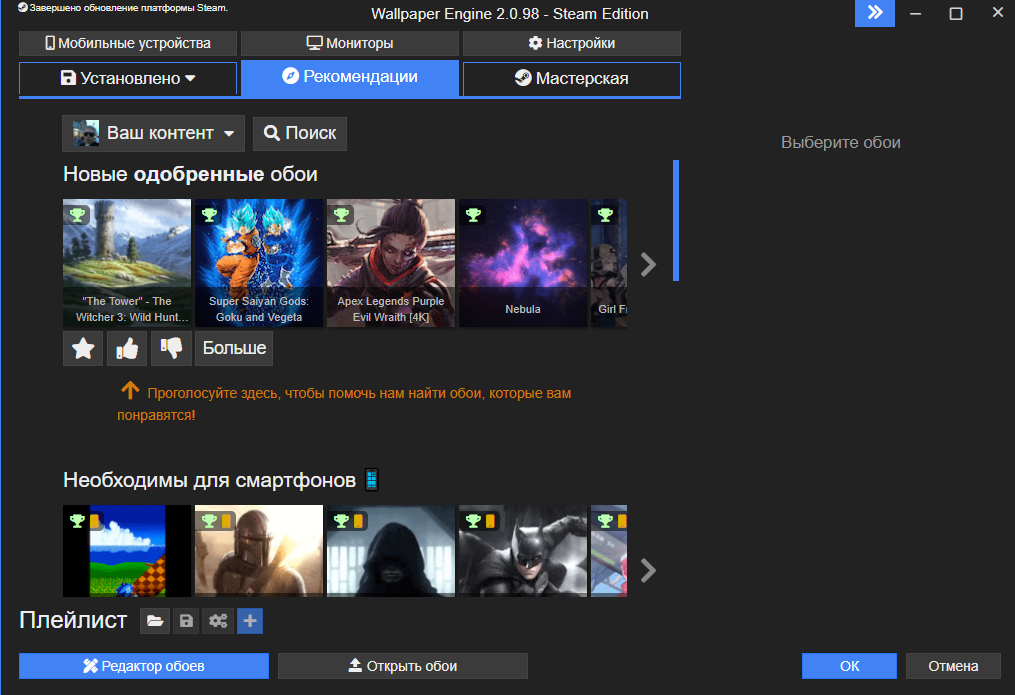Switch to Мобильные устройства tab
This screenshot has height=695, width=1015.
coord(128,43)
